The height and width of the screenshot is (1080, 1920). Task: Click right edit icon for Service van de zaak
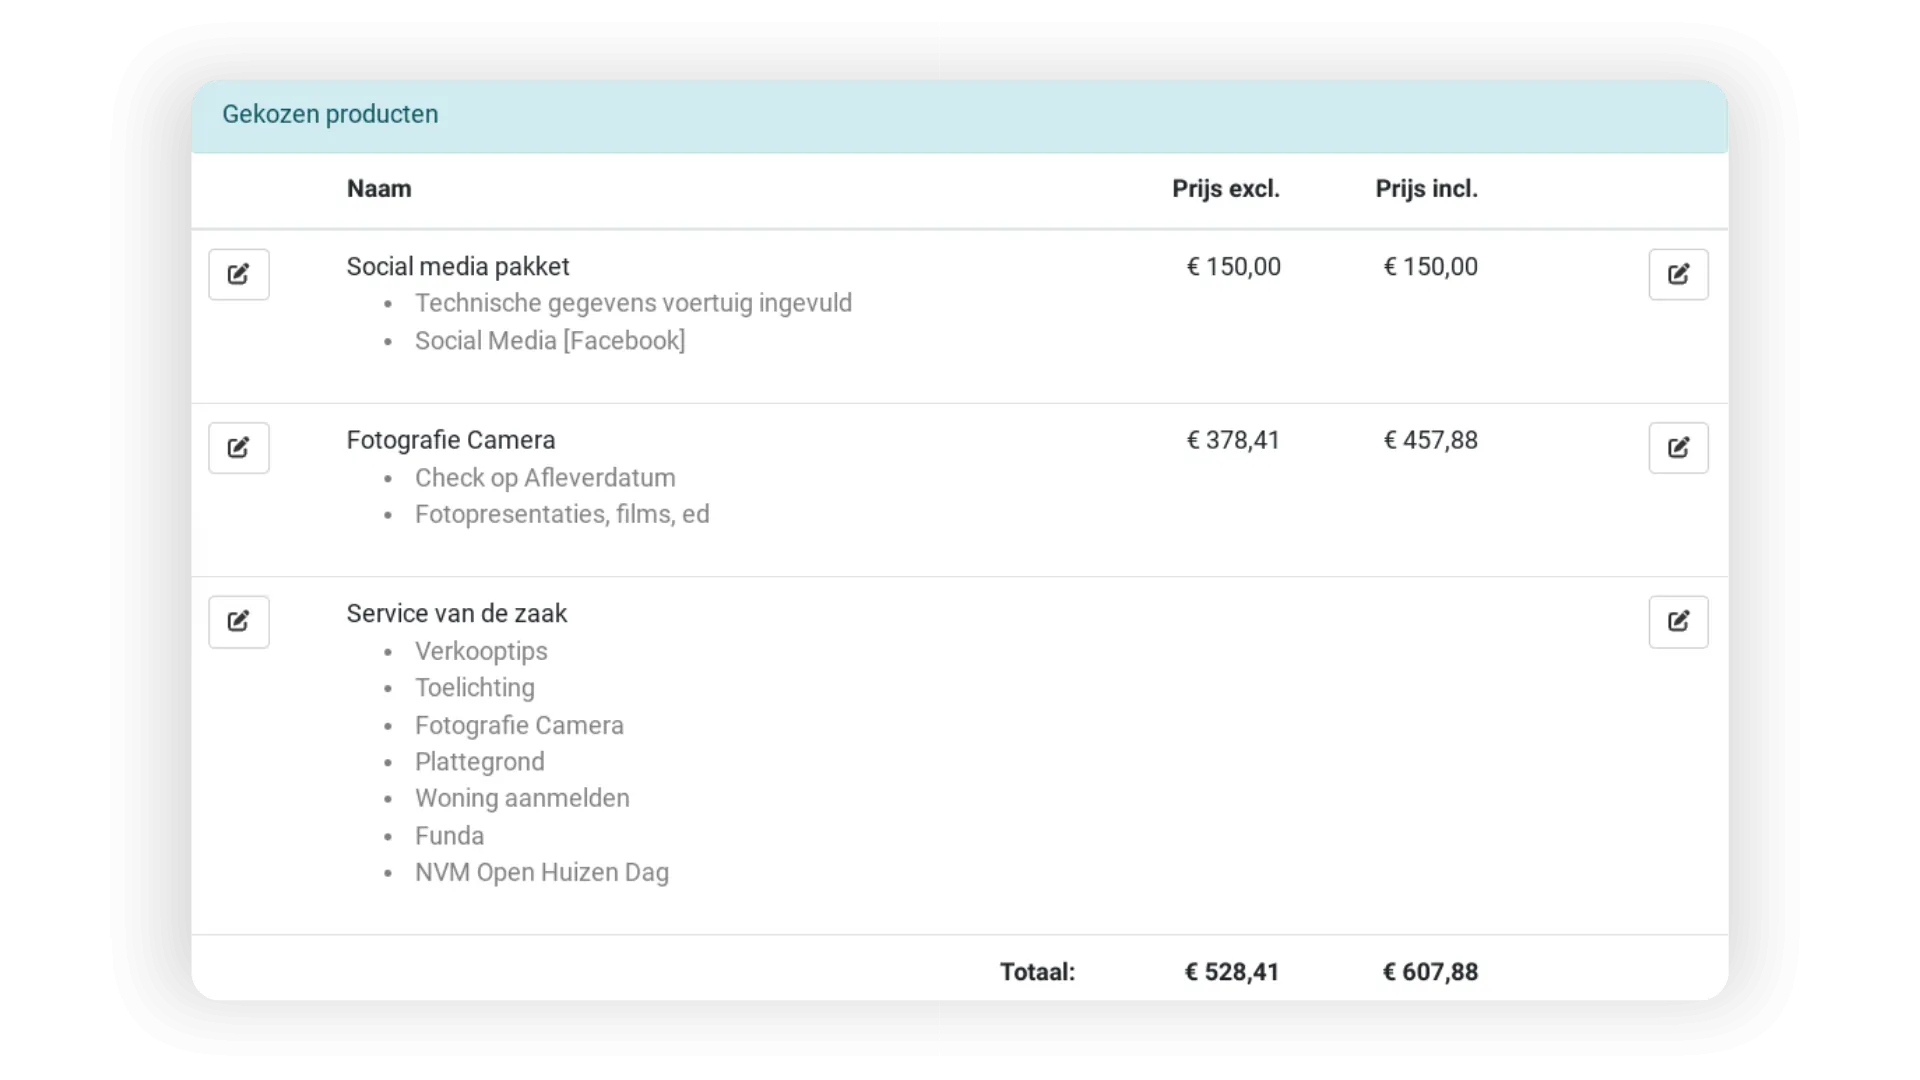point(1678,621)
